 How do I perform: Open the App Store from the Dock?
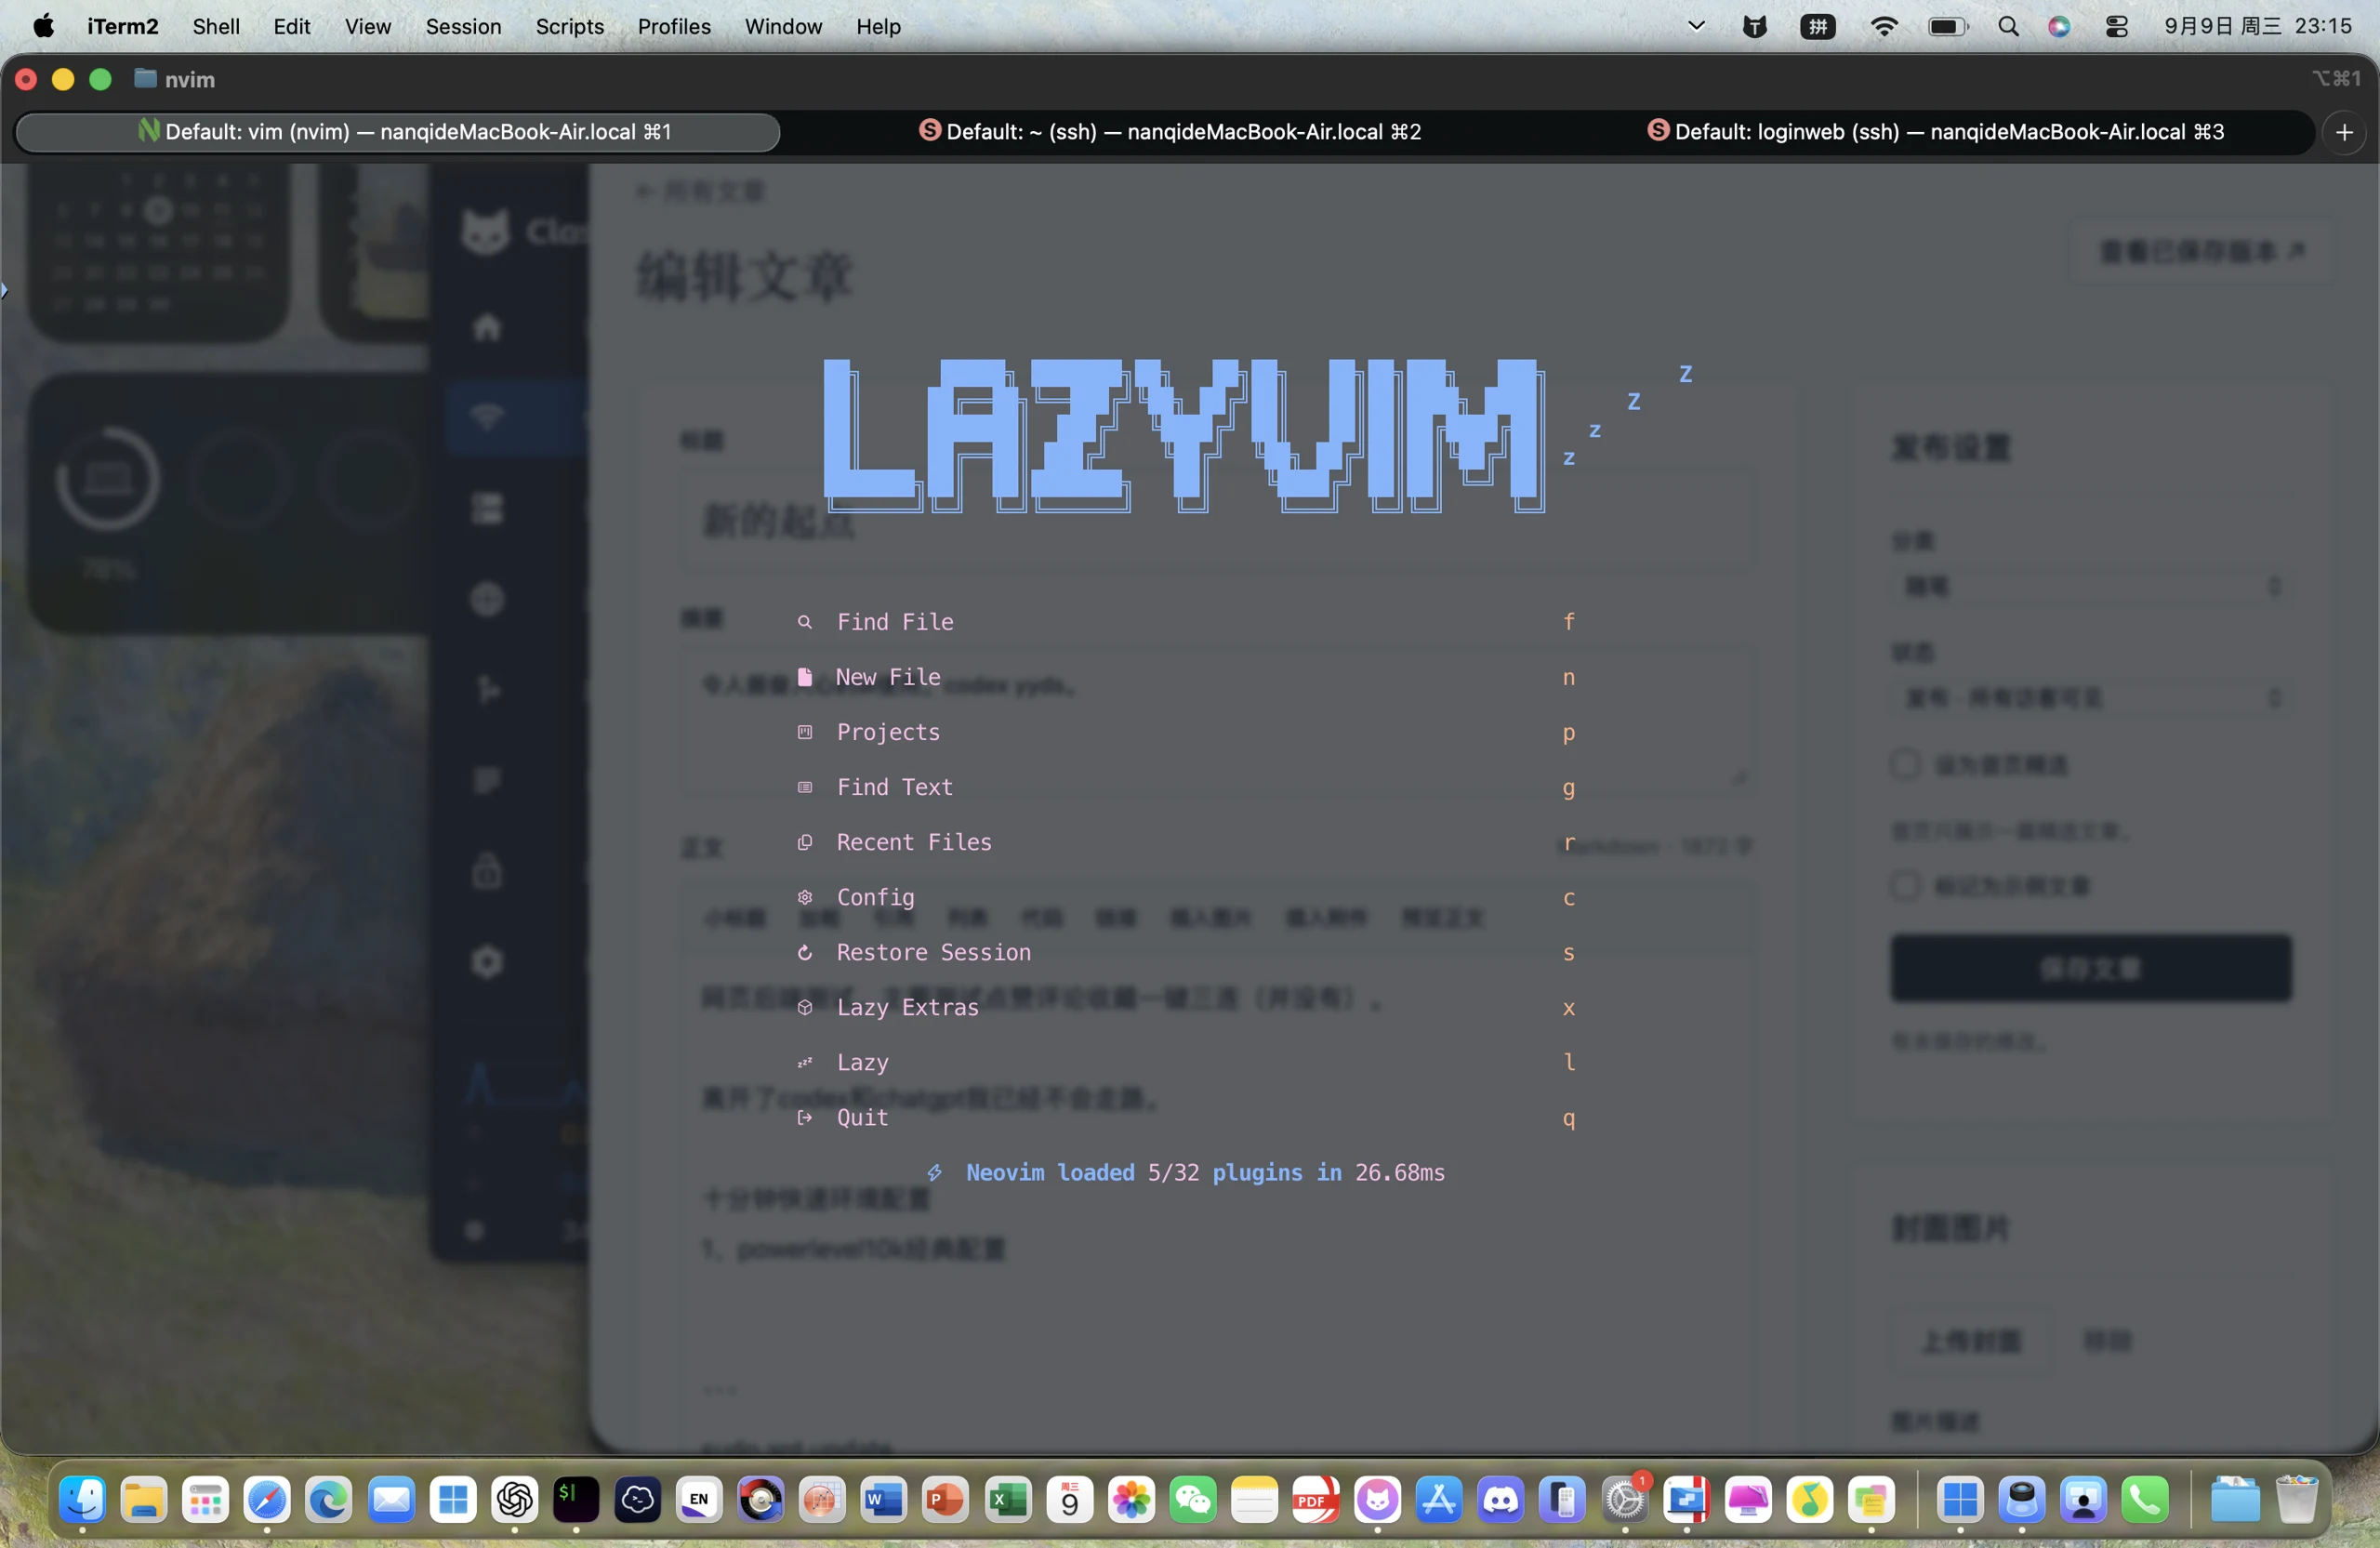1439,1499
